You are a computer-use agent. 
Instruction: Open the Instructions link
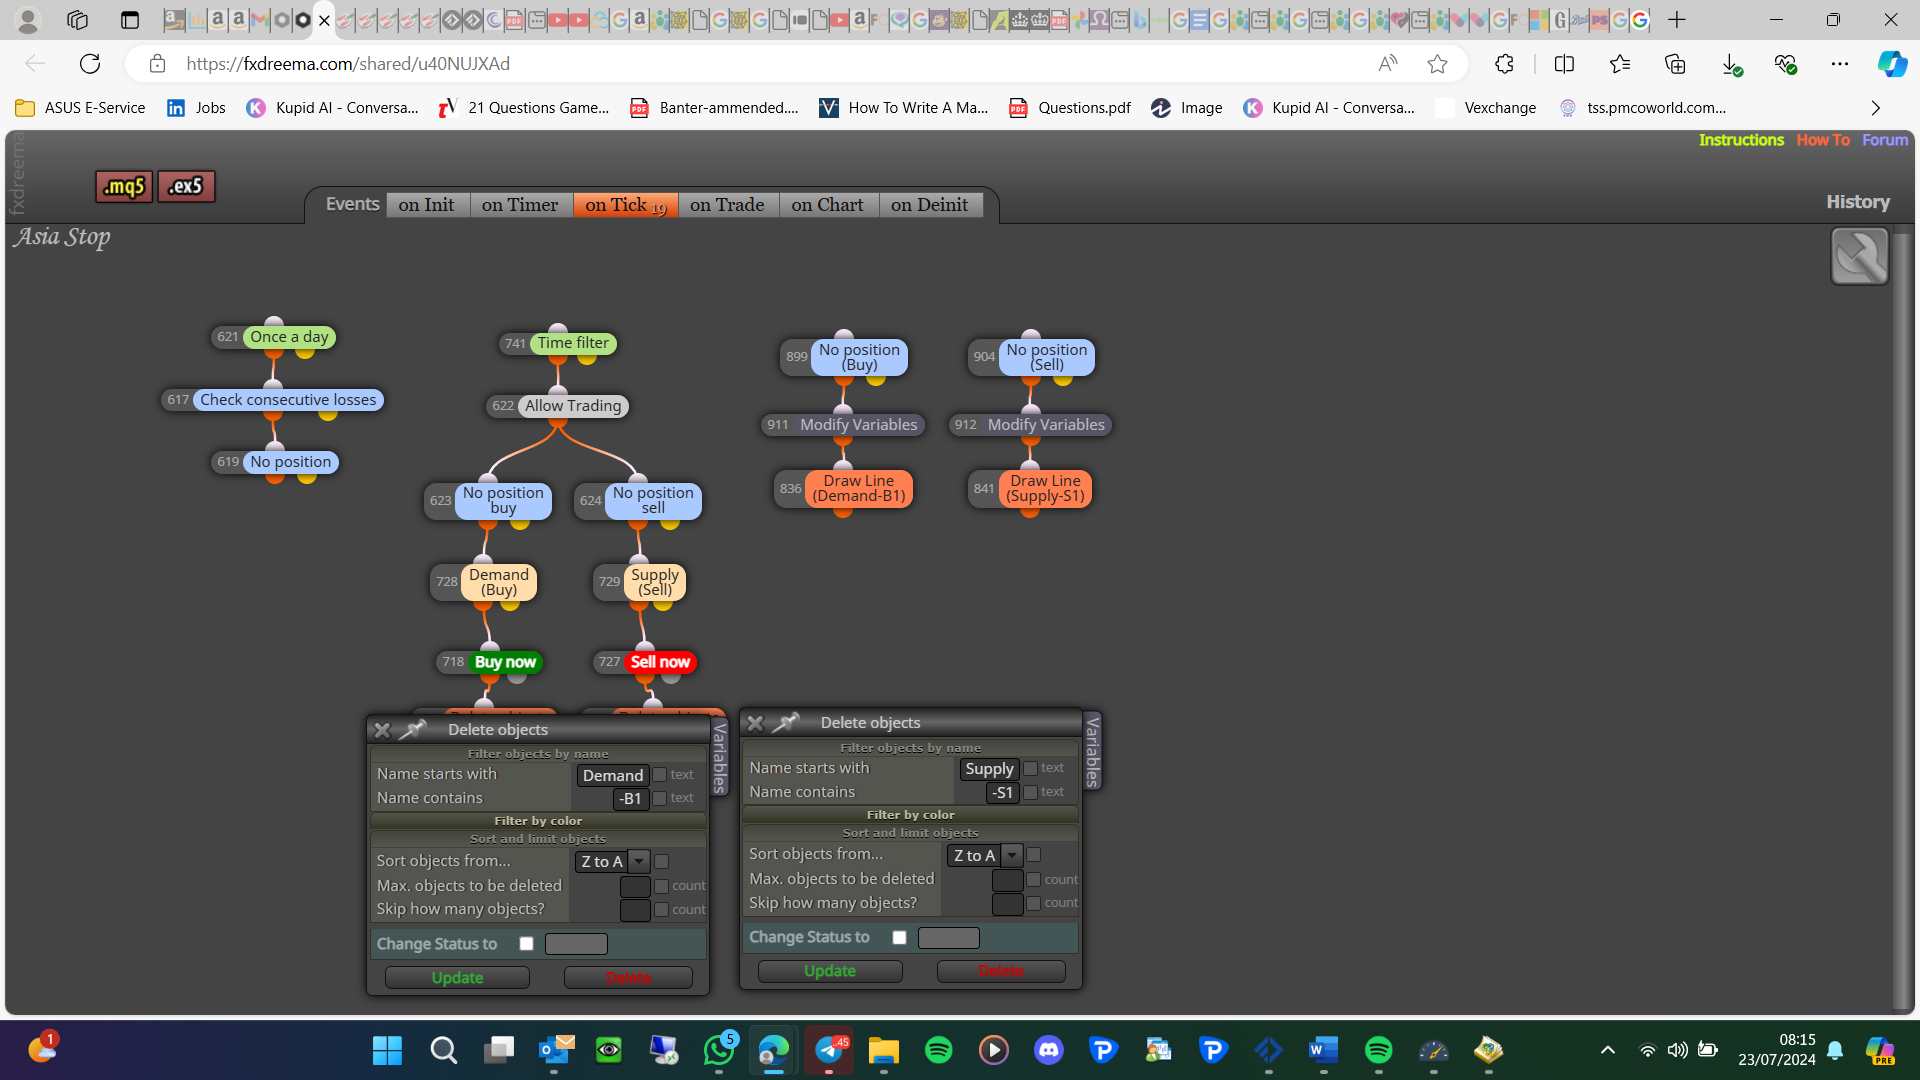click(1741, 140)
